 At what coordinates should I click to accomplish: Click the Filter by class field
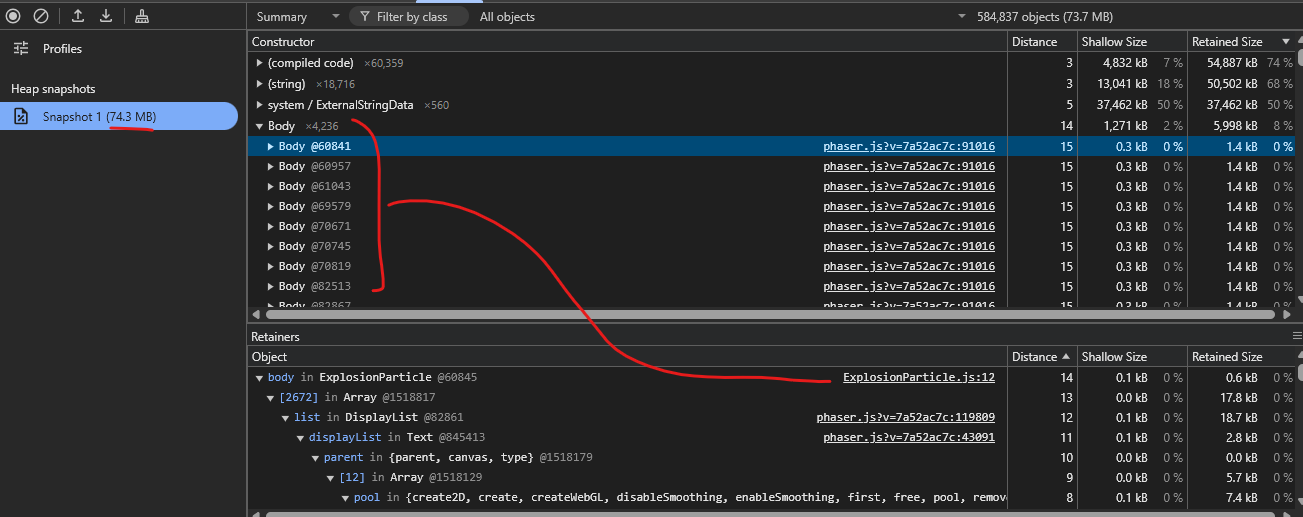(x=409, y=17)
